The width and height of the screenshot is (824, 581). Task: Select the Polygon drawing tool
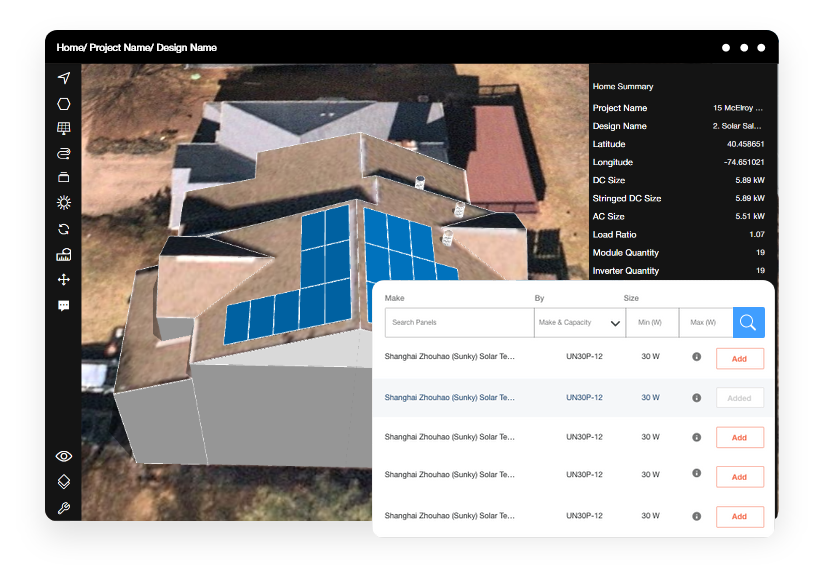pos(64,103)
